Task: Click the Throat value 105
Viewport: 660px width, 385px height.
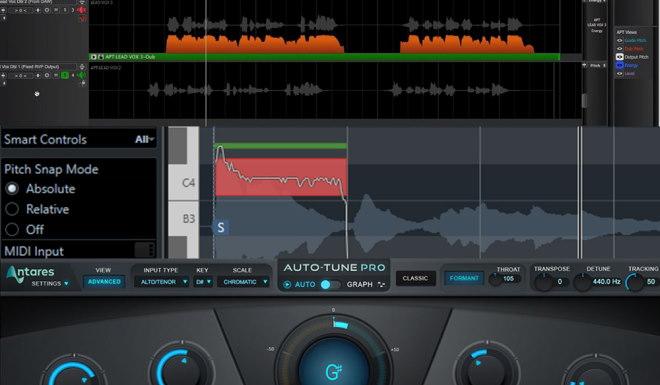Action: [508, 279]
